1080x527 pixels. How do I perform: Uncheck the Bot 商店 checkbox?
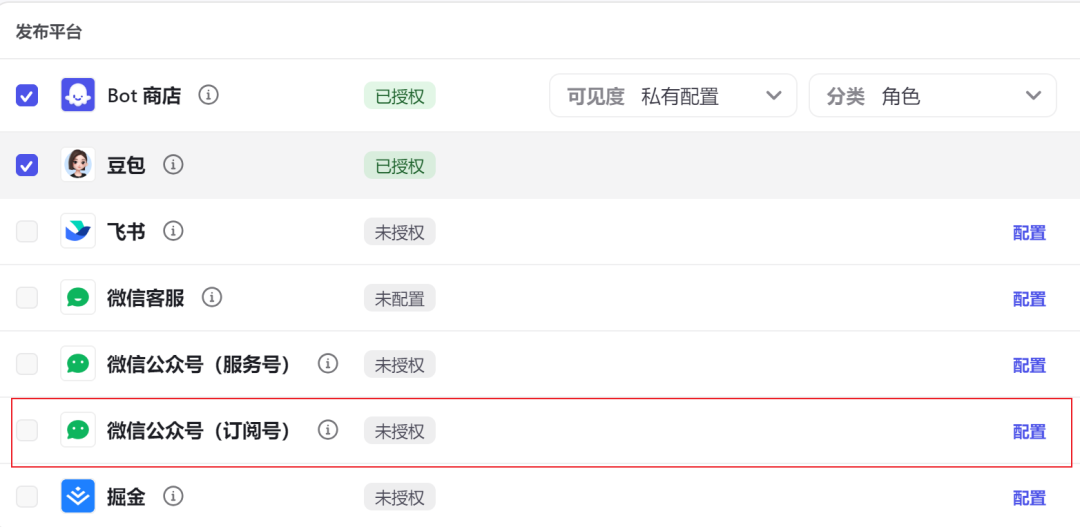27,96
